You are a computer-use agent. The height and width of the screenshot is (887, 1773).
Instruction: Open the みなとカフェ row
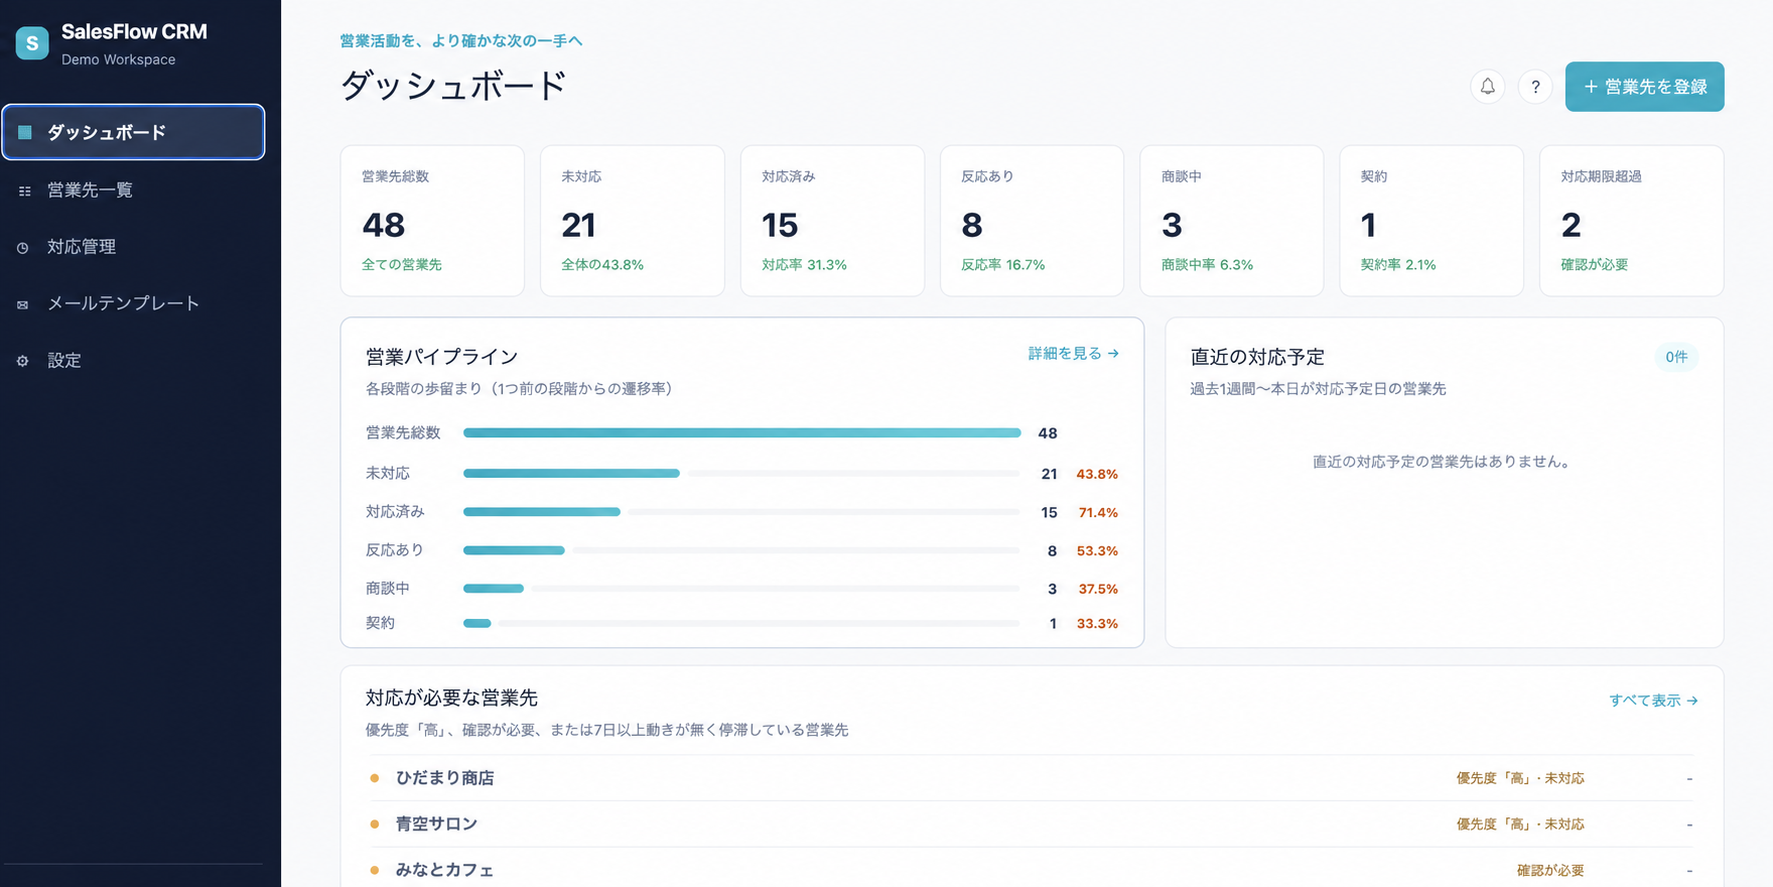point(1031,870)
